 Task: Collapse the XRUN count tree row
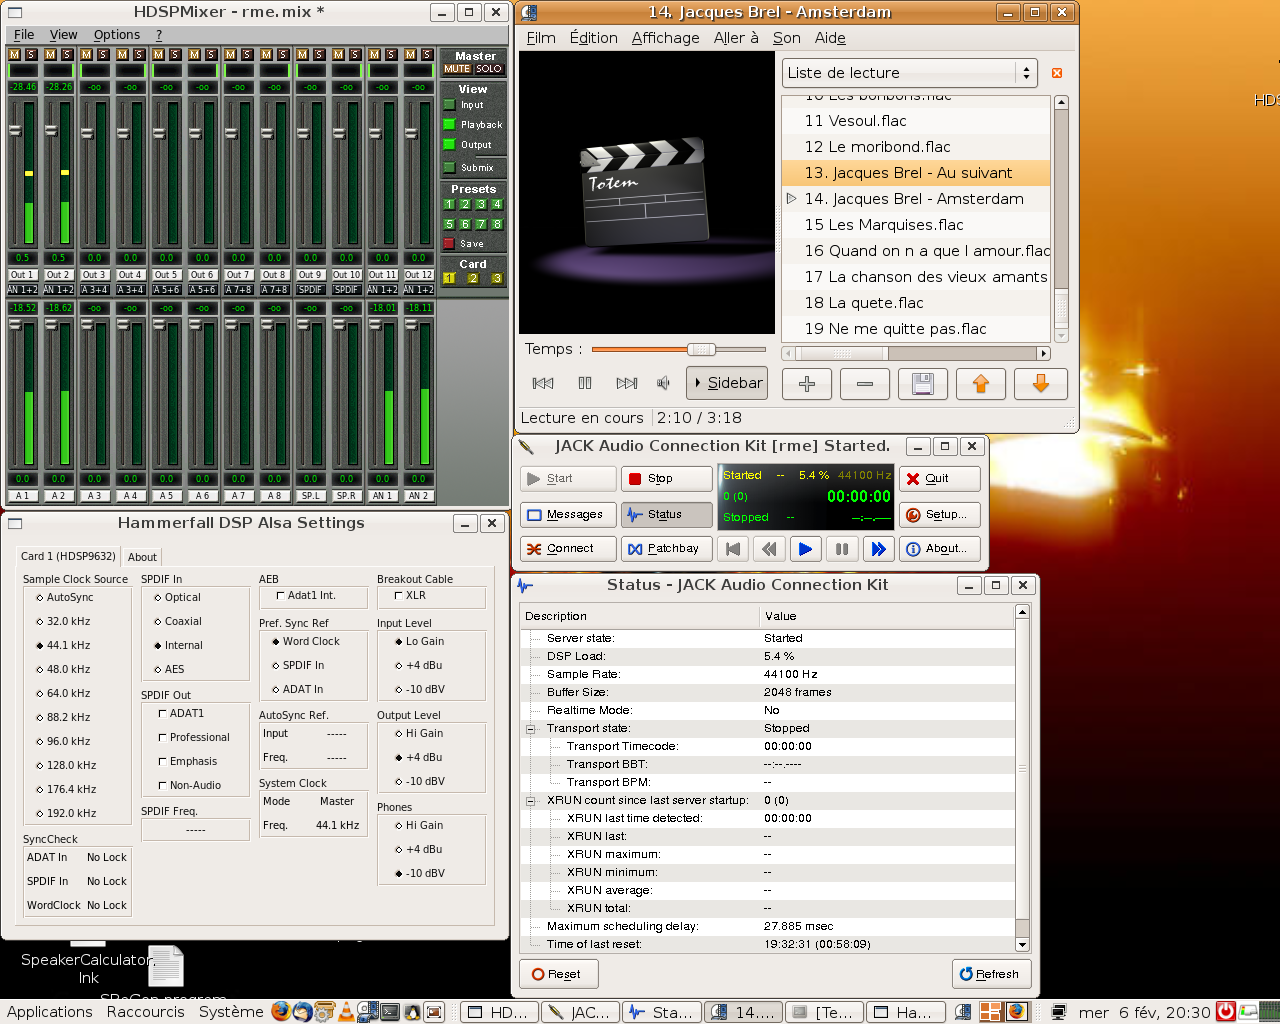pos(531,801)
